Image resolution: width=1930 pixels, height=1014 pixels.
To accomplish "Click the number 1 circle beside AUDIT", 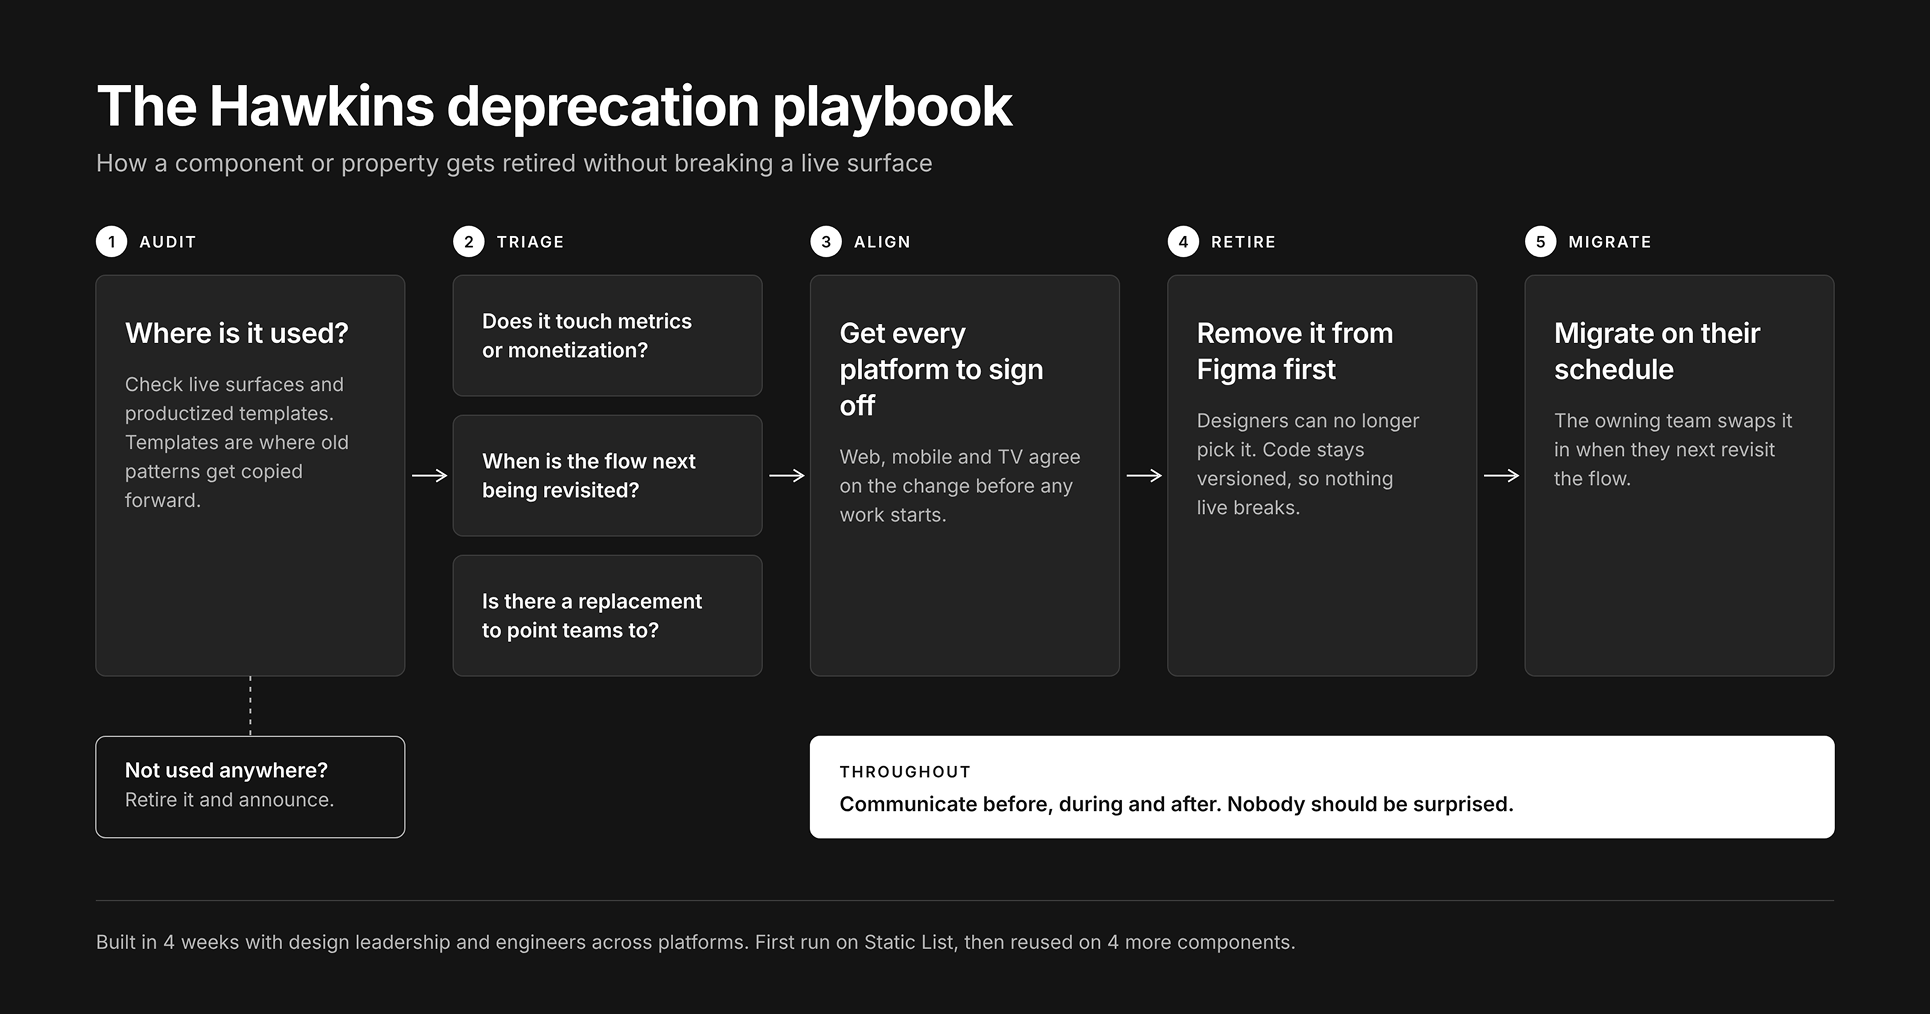I will coord(111,241).
